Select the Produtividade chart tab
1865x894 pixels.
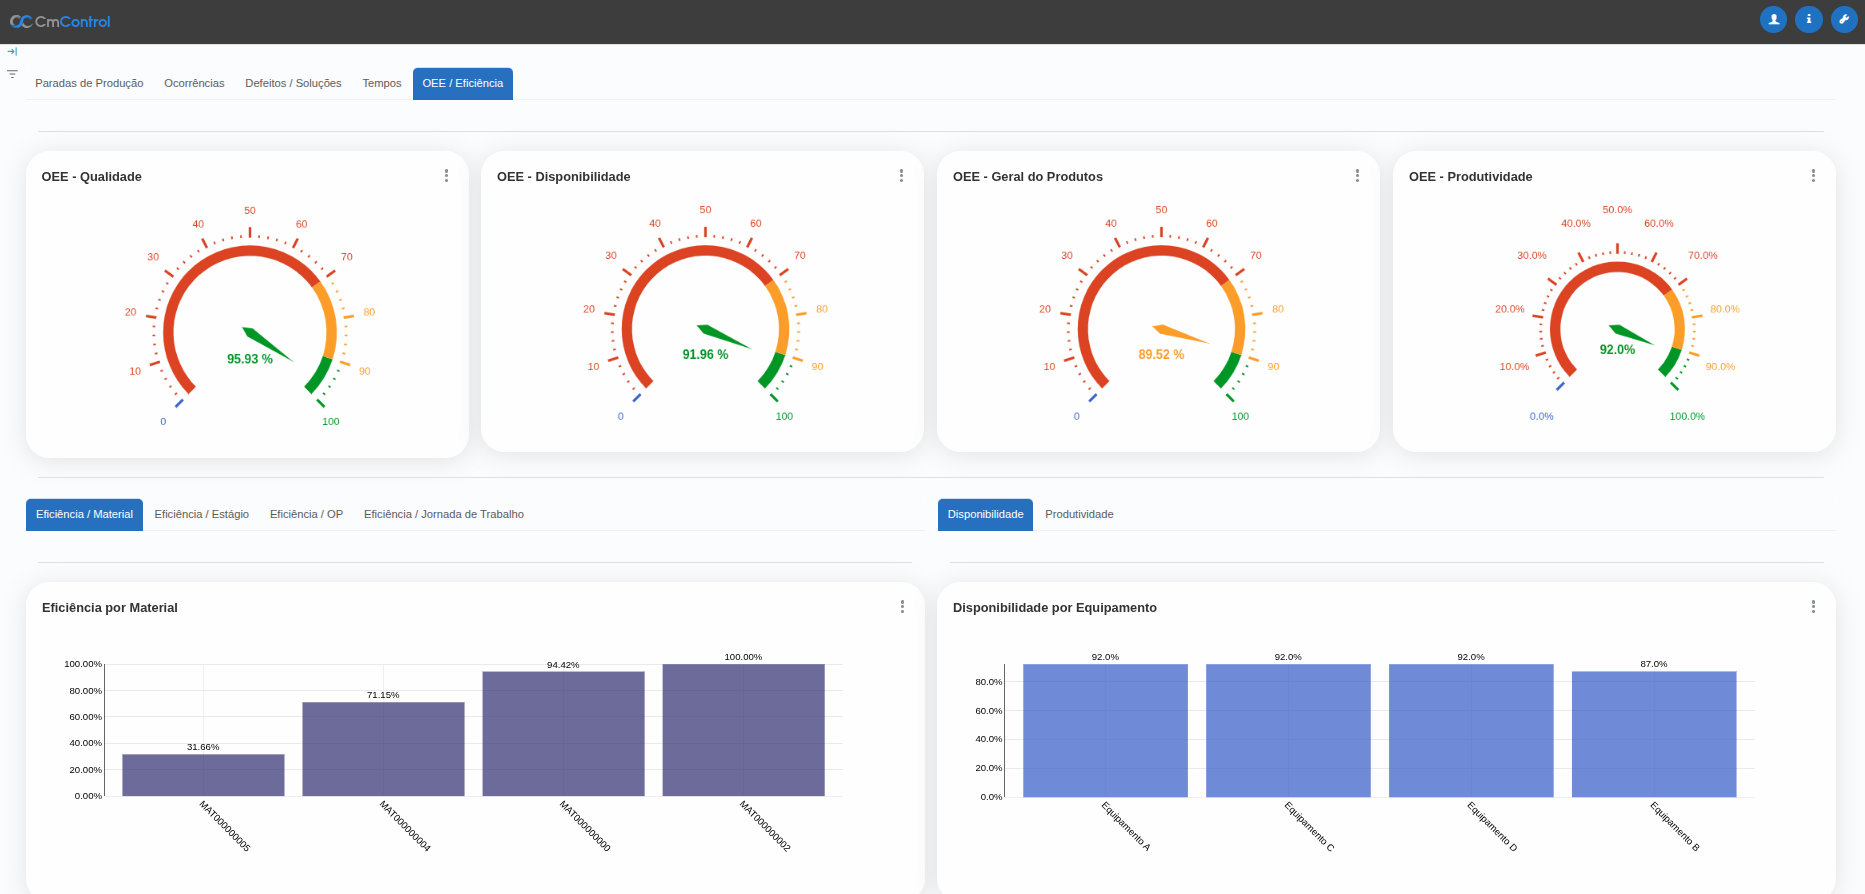[x=1079, y=515]
